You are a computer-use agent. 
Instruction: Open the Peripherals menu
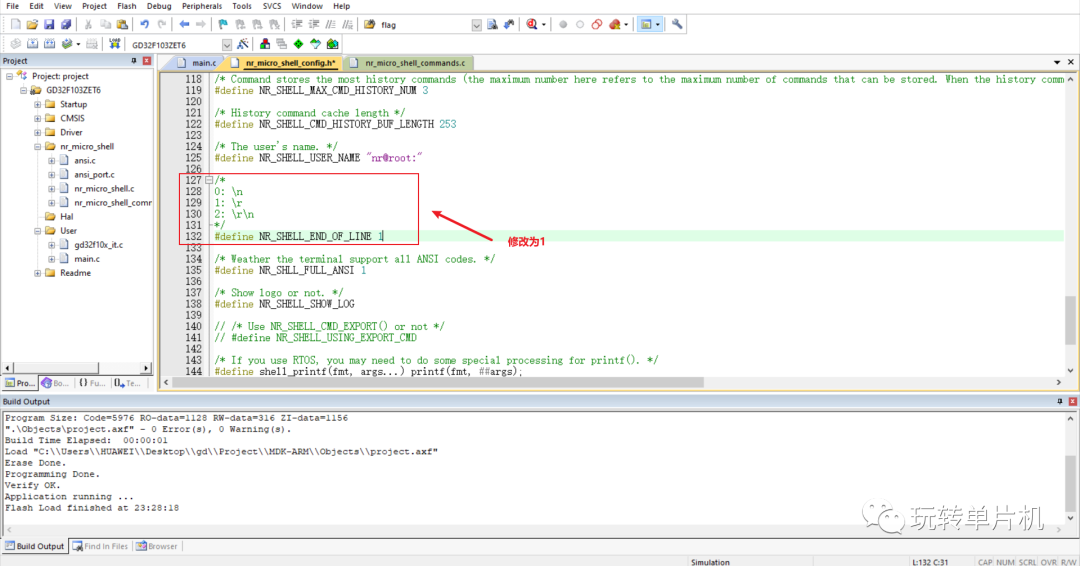(202, 6)
